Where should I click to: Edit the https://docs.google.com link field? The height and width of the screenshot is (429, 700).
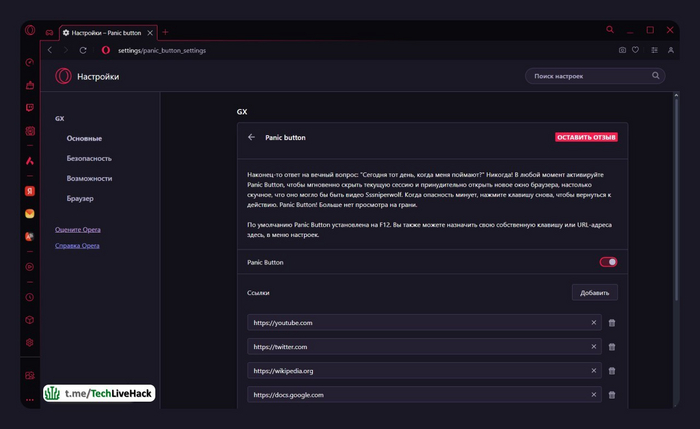(x=424, y=395)
